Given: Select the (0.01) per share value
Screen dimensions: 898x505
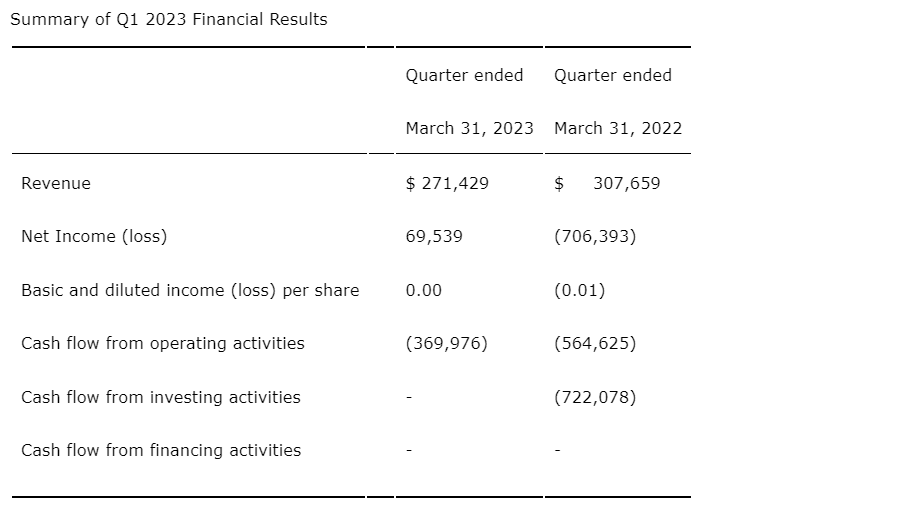Looking at the screenshot, I should 579,290.
